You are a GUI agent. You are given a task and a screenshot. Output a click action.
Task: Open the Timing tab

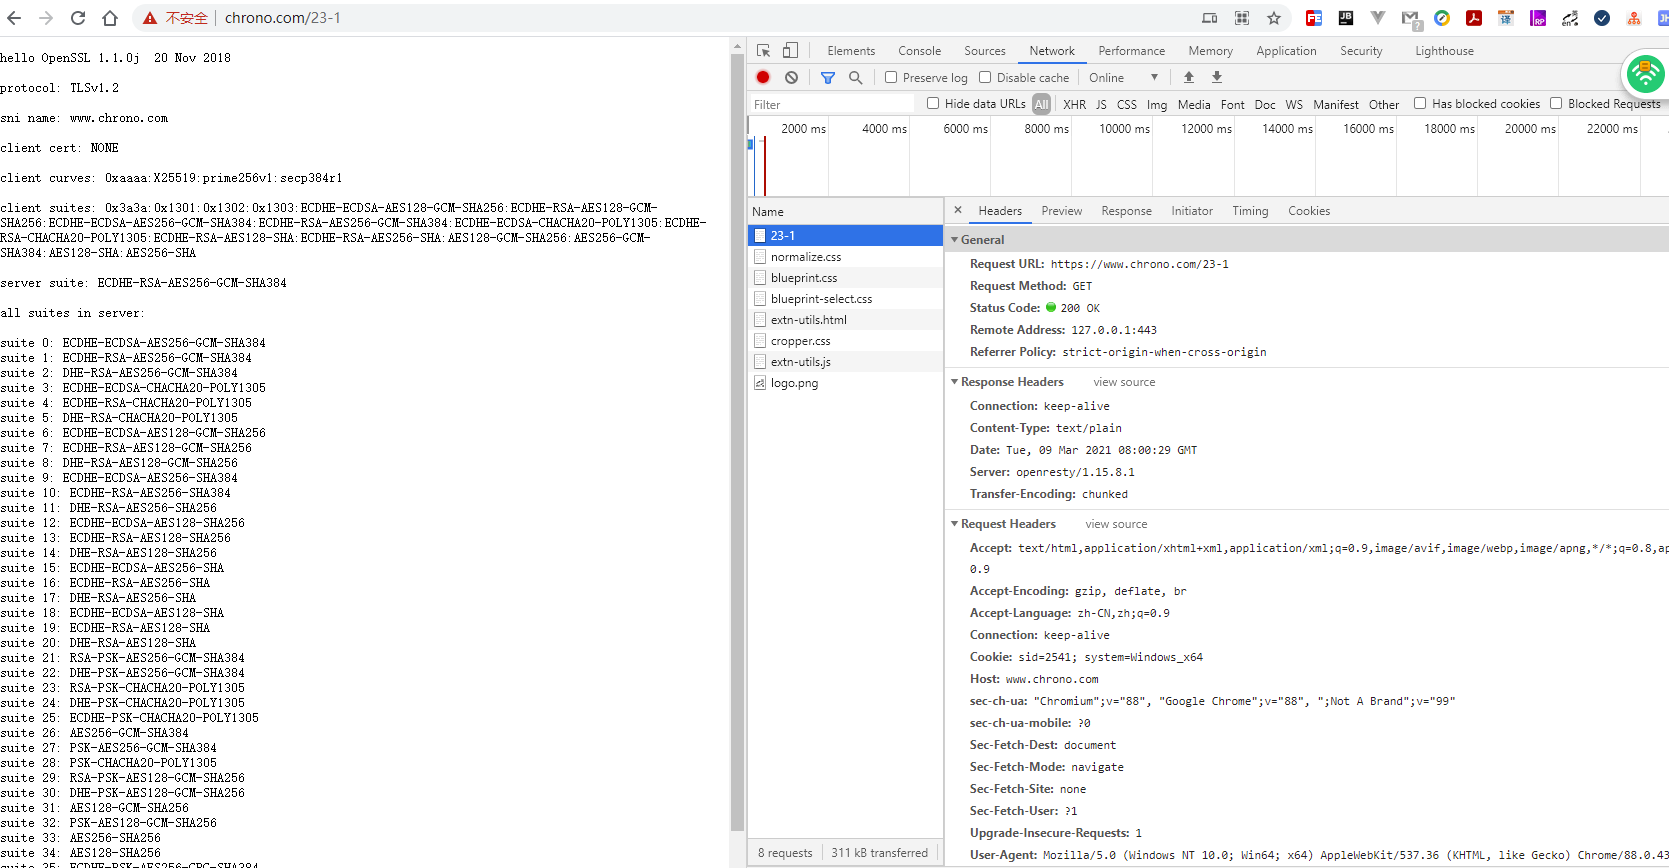[x=1249, y=211]
